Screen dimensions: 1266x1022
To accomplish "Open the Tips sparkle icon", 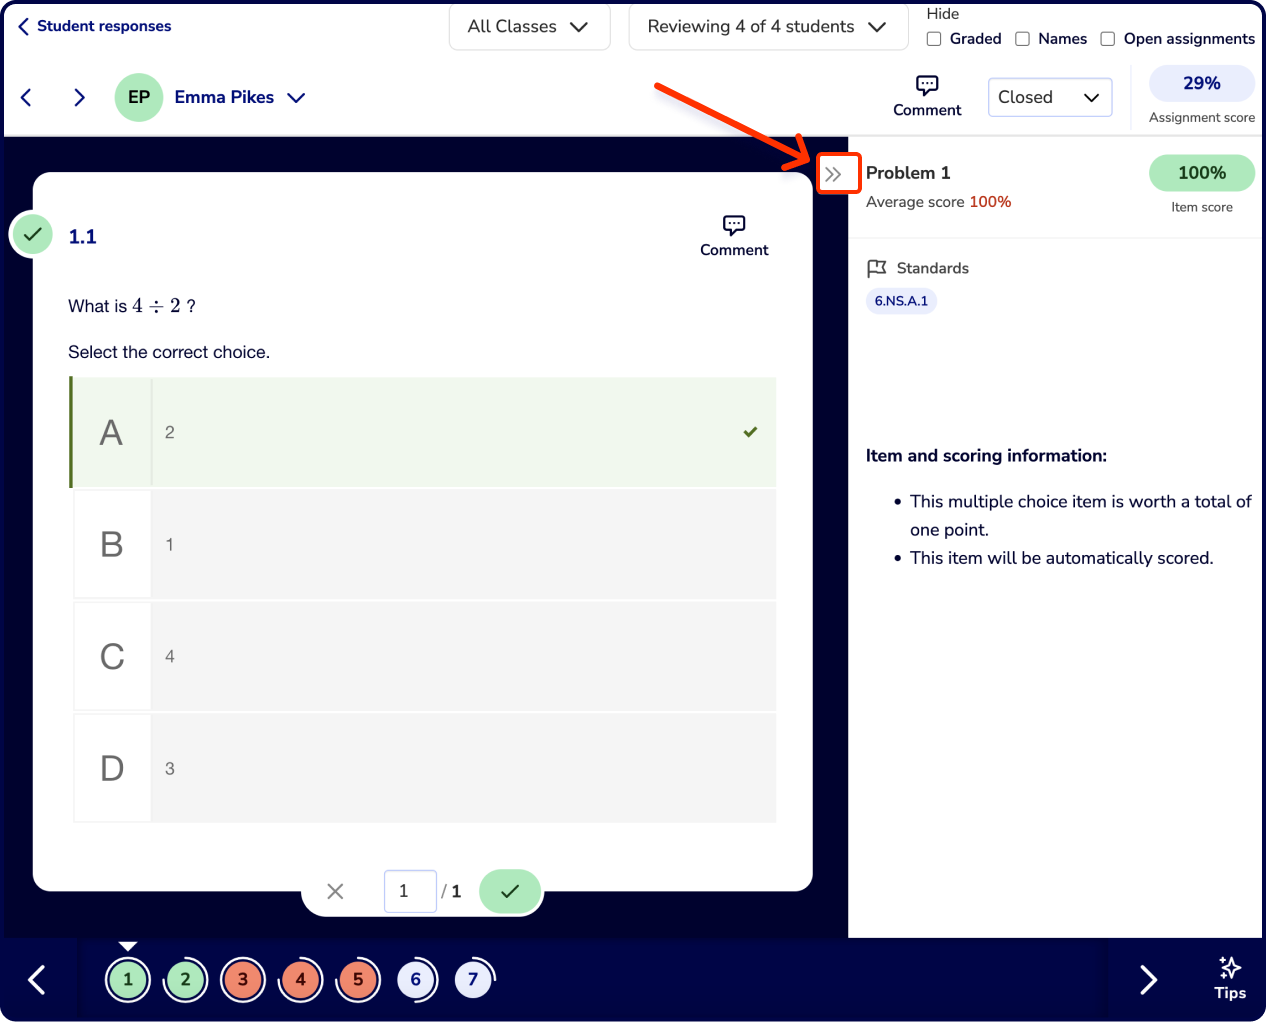I will (1230, 978).
